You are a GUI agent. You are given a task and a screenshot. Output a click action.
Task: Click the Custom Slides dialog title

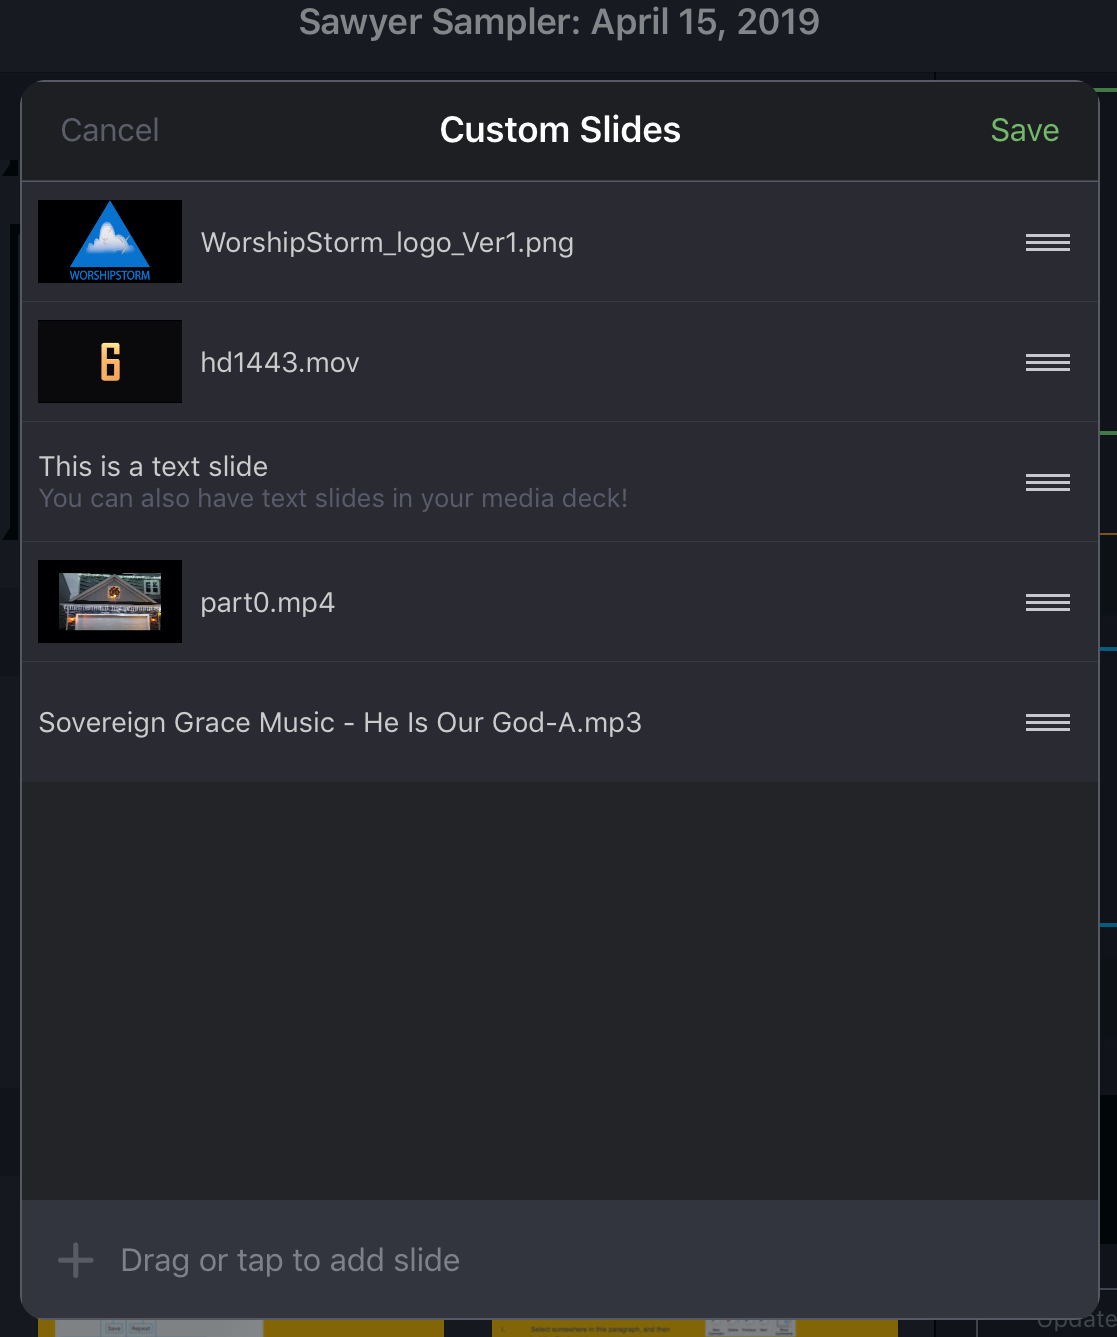560,130
